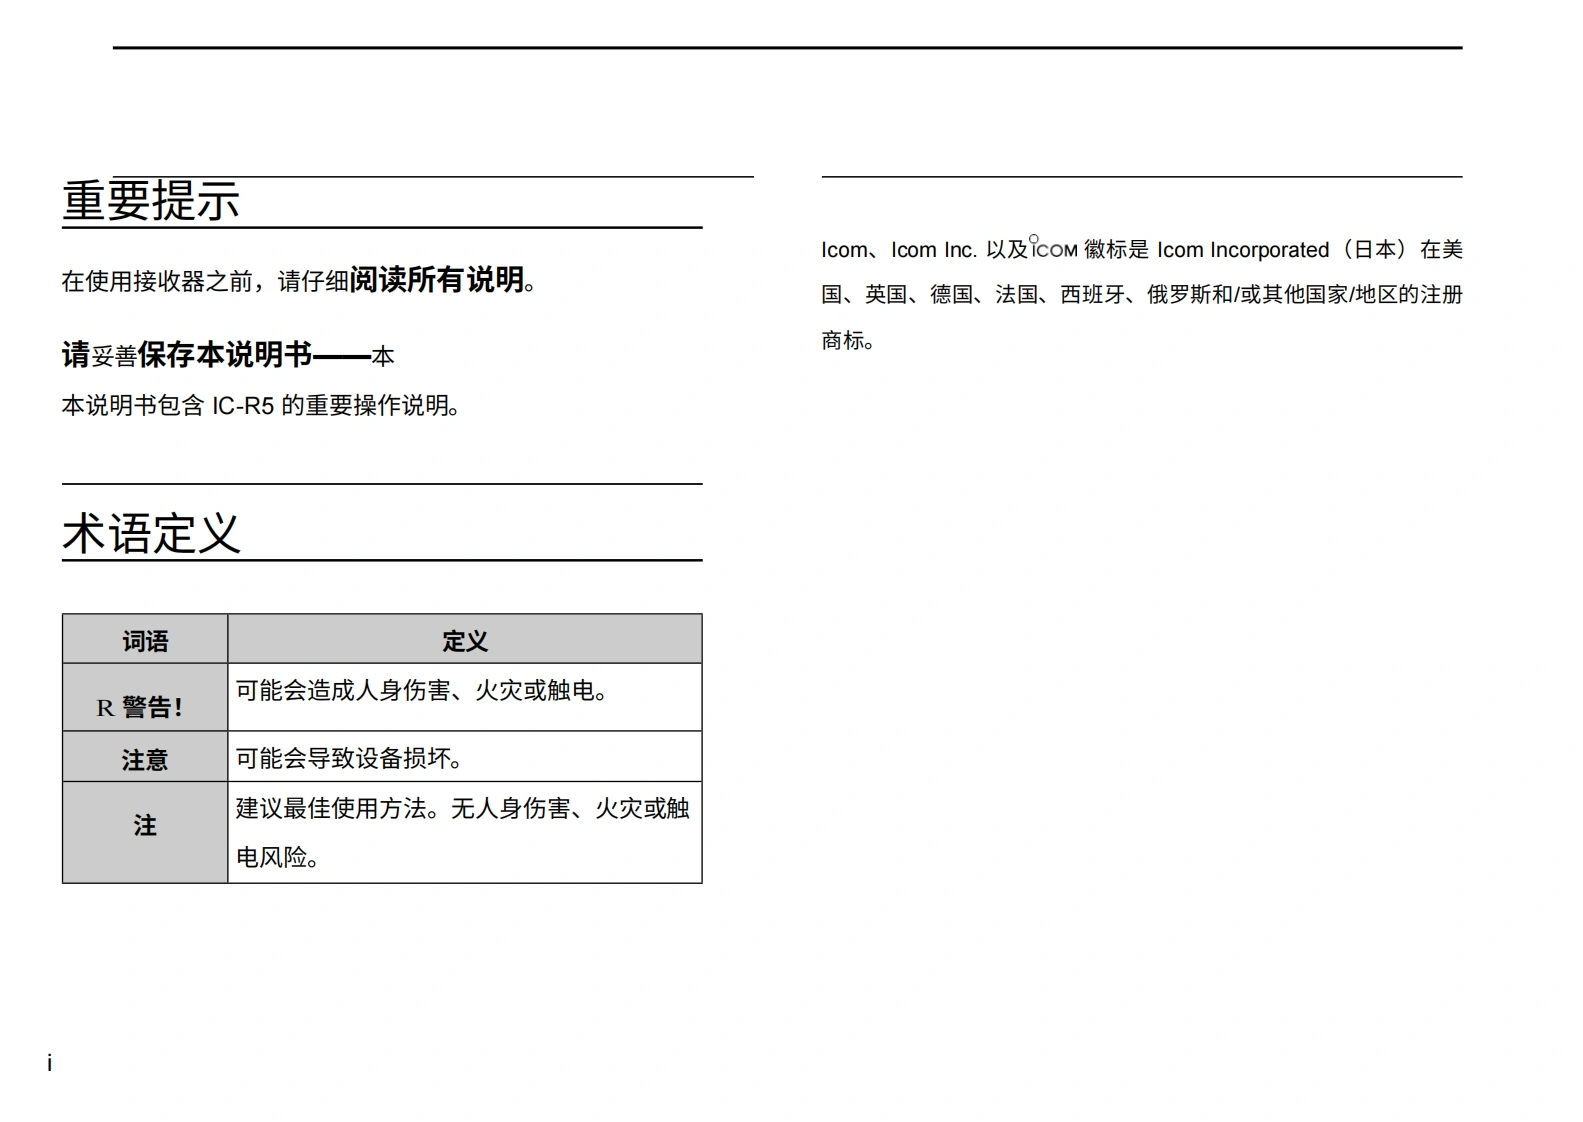The width and height of the screenshot is (1583, 1122).
Task: Click the 俄罗斯 text in country list
Action: tap(1178, 295)
